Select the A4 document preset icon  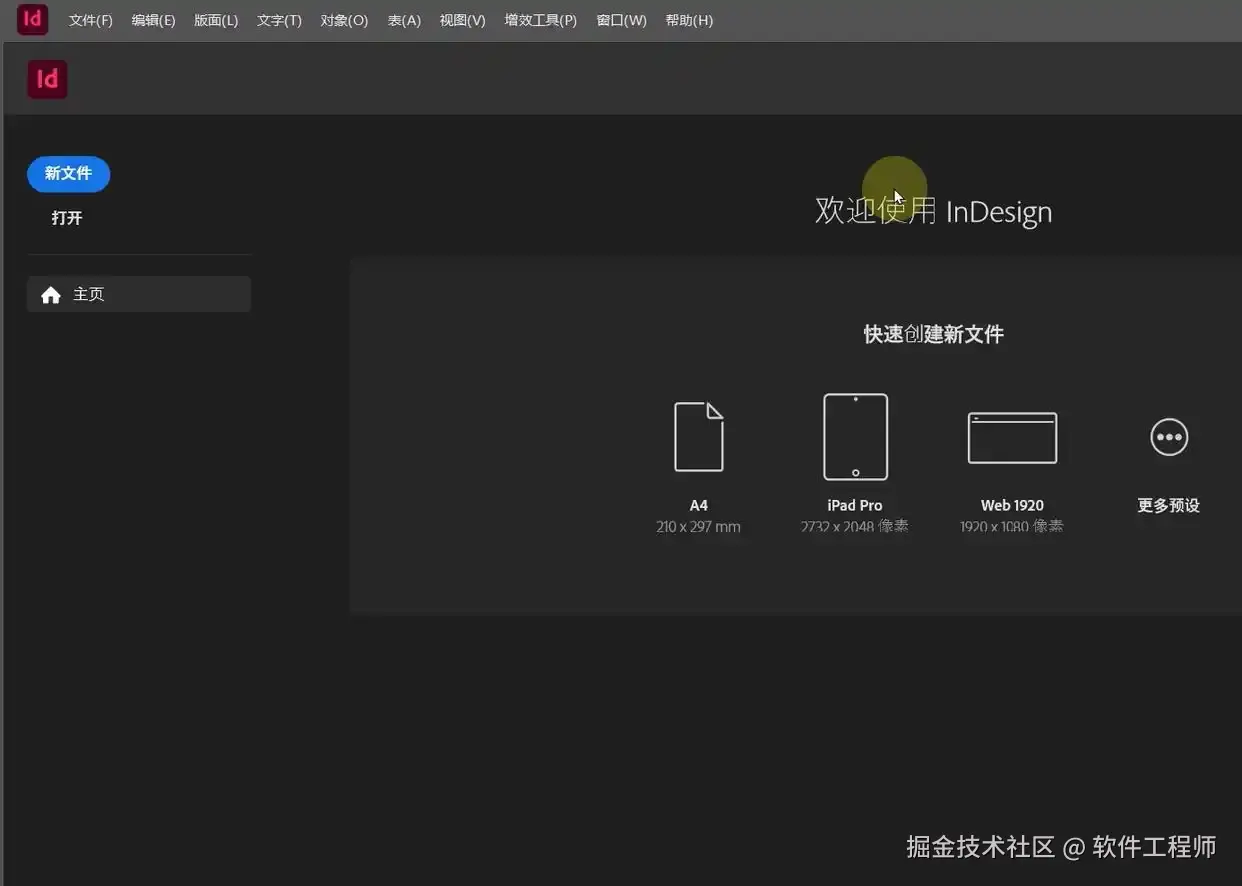coord(699,437)
